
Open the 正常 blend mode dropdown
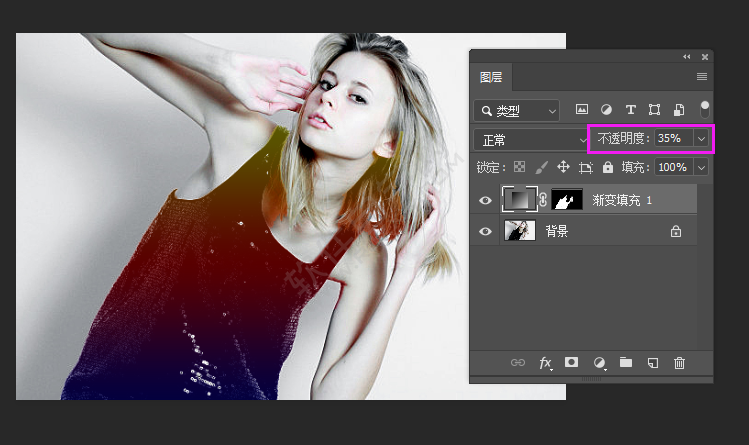tap(532, 139)
